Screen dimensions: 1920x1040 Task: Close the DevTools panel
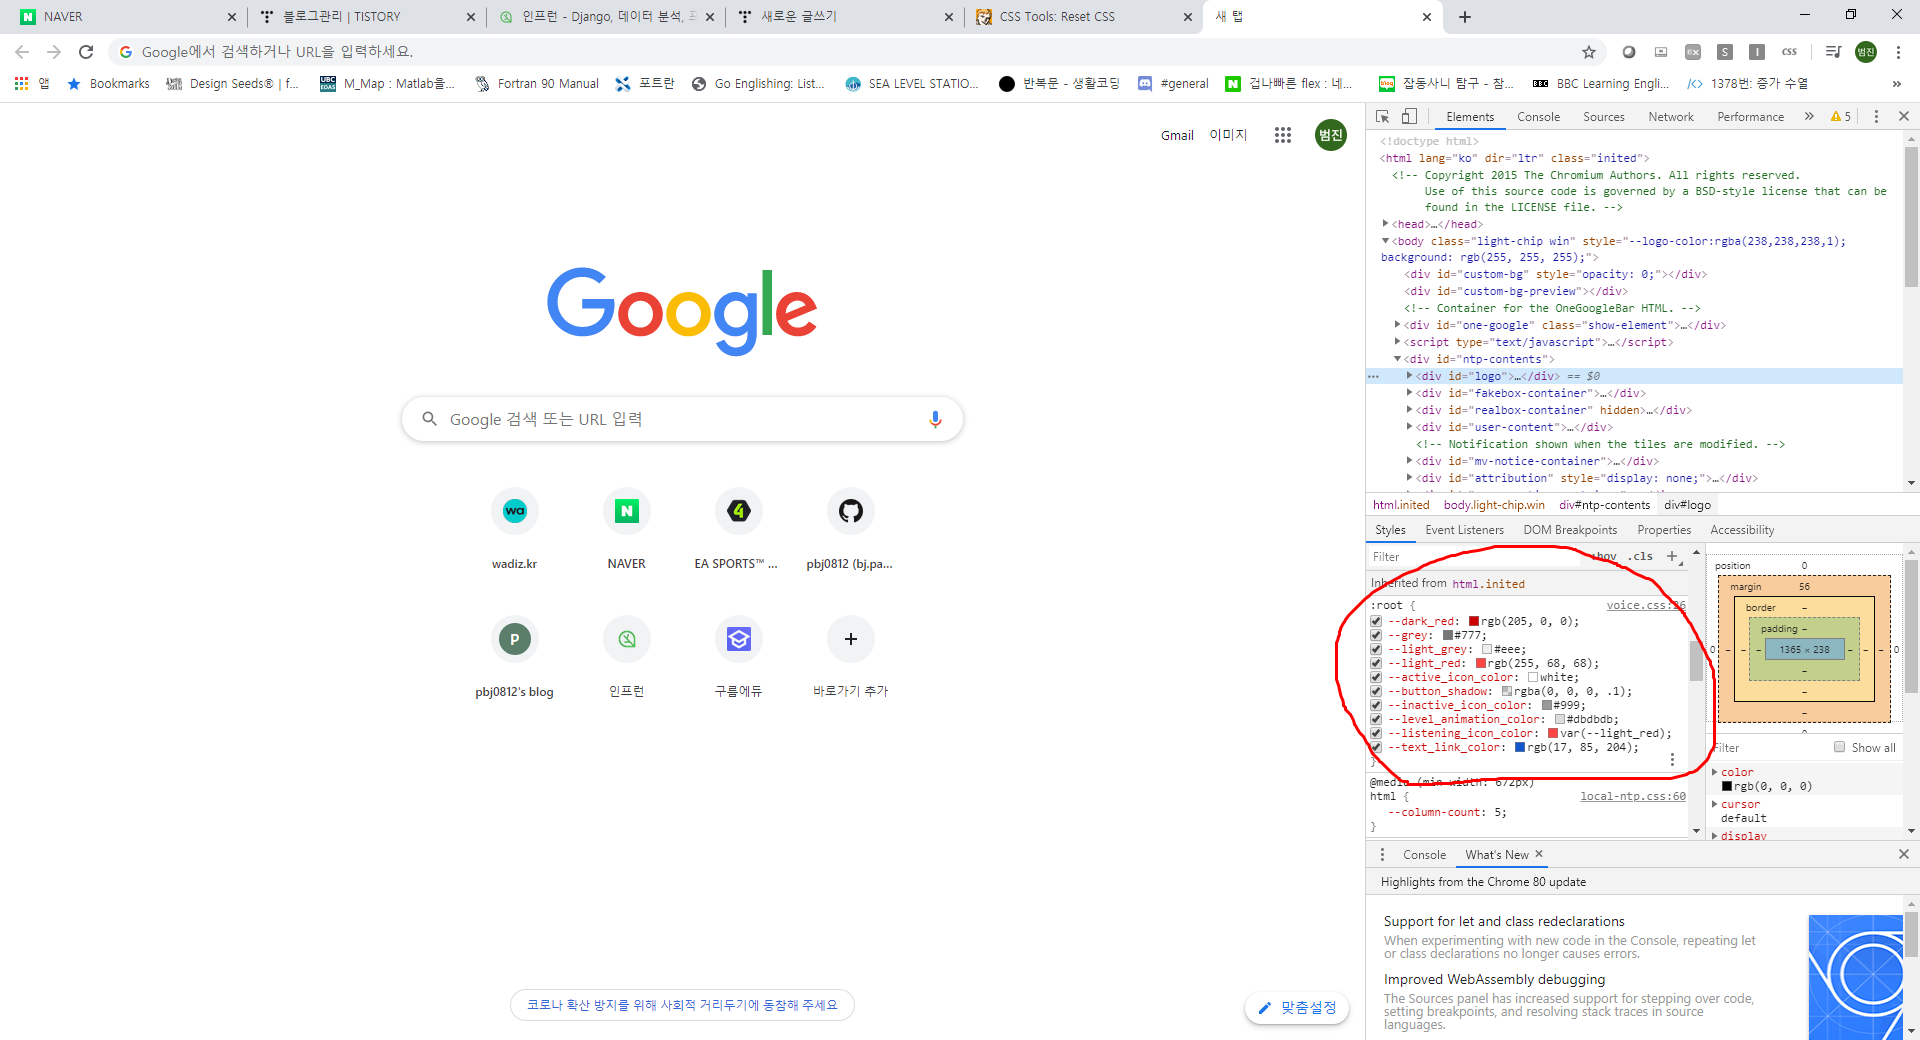tap(1904, 117)
